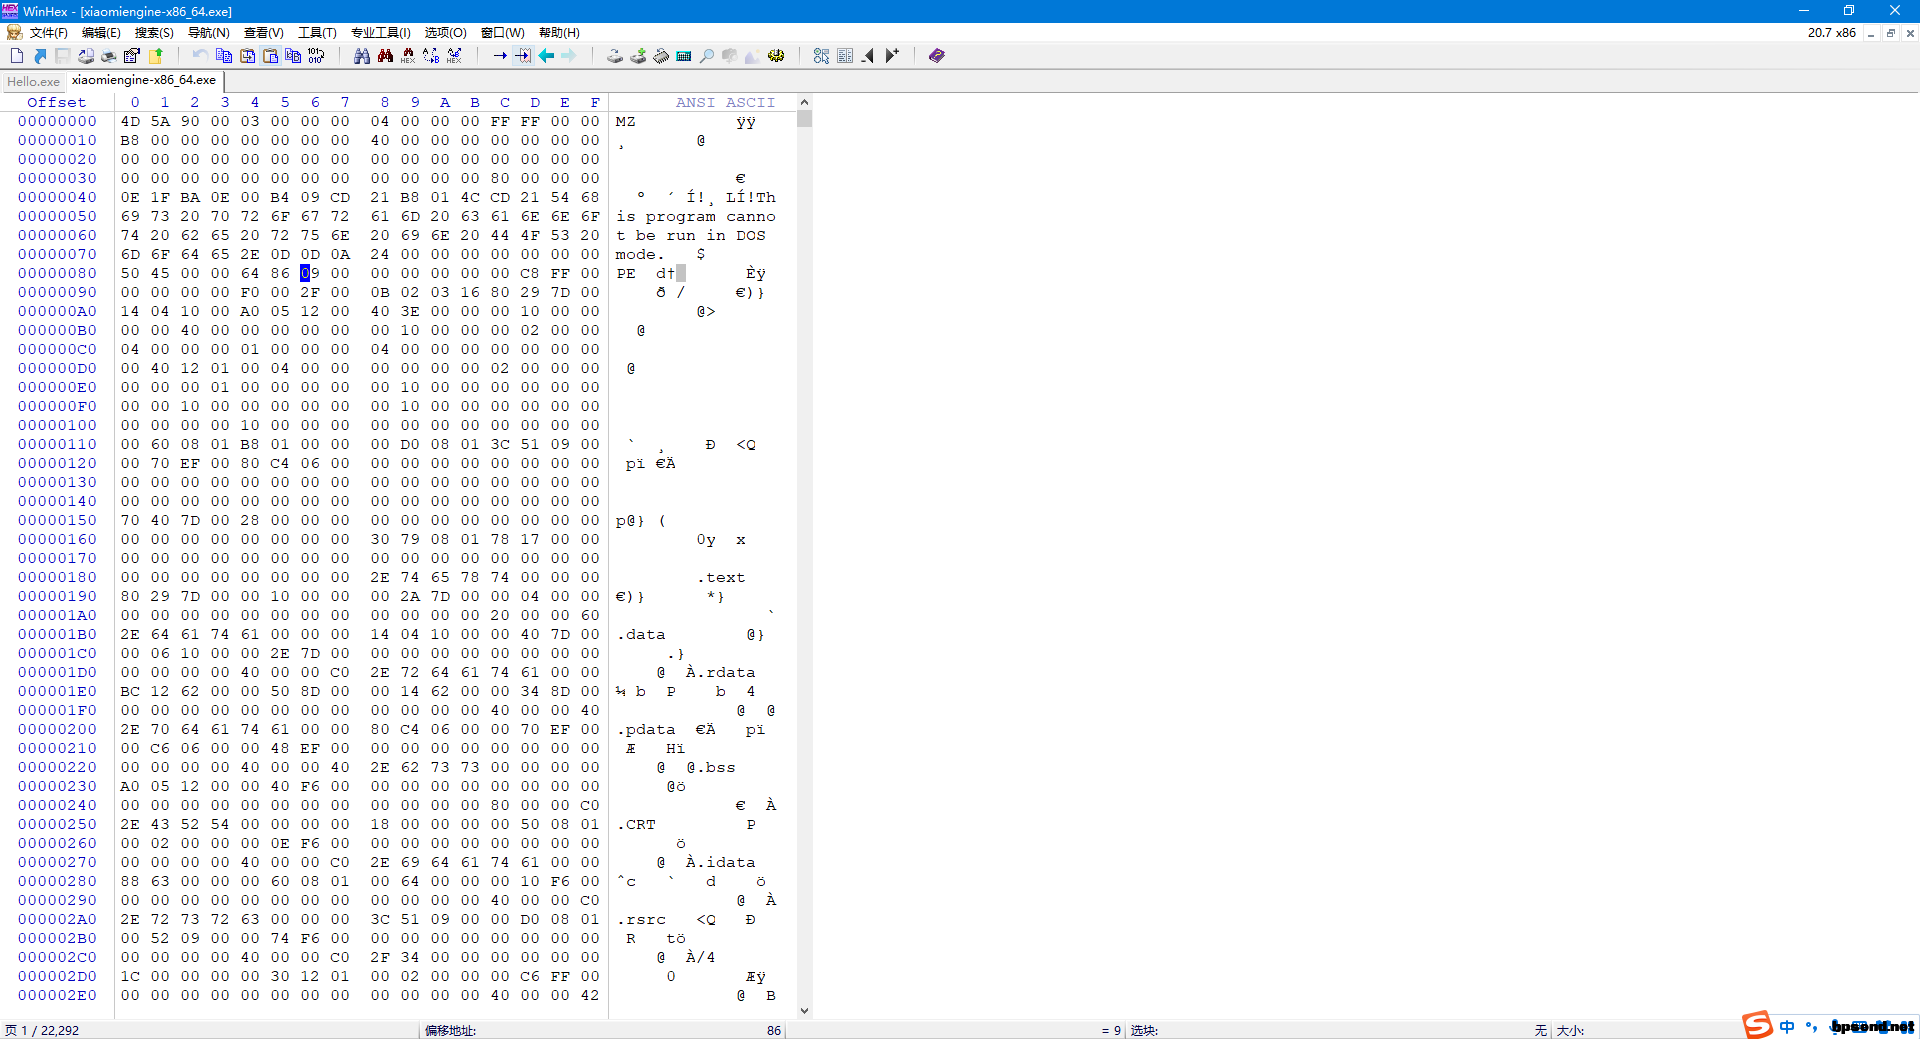Click the ANSI ASCII column header

pos(725,102)
